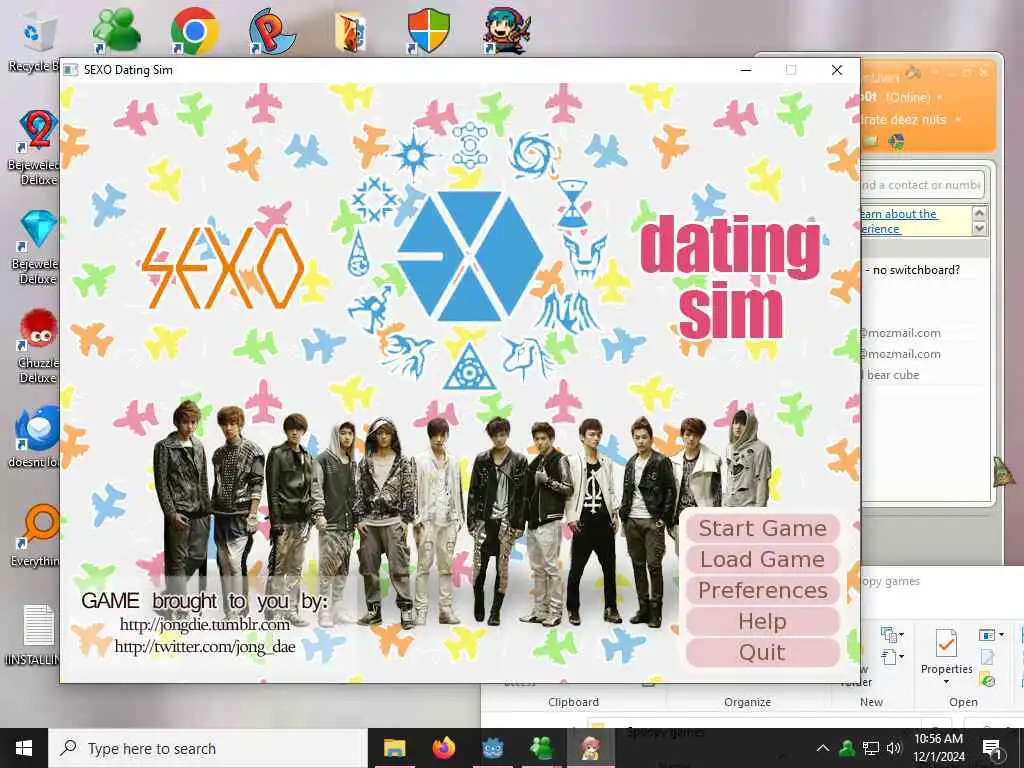The height and width of the screenshot is (768, 1024).
Task: Launch the Messenger desktop shortcut
Action: [116, 31]
